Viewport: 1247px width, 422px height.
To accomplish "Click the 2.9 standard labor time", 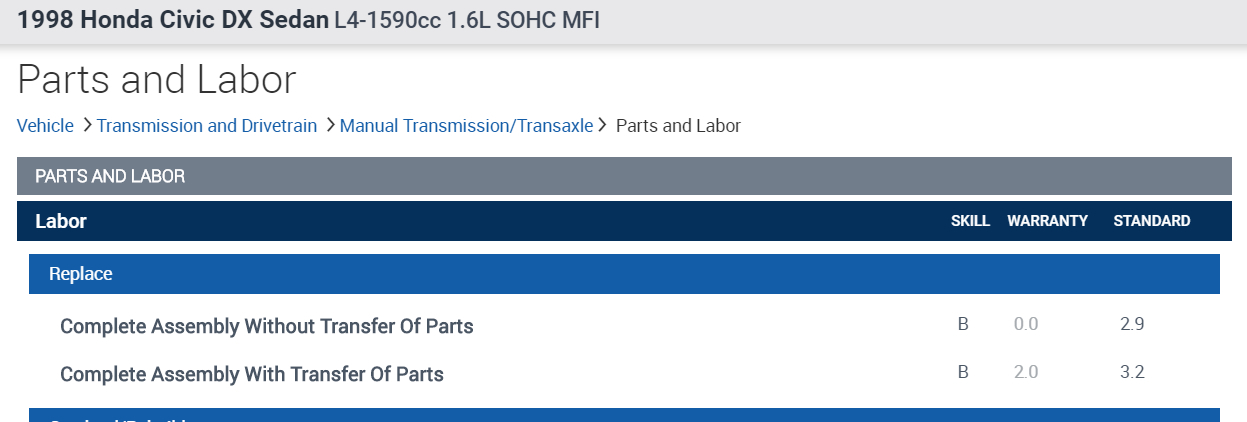I will (x=1133, y=324).
